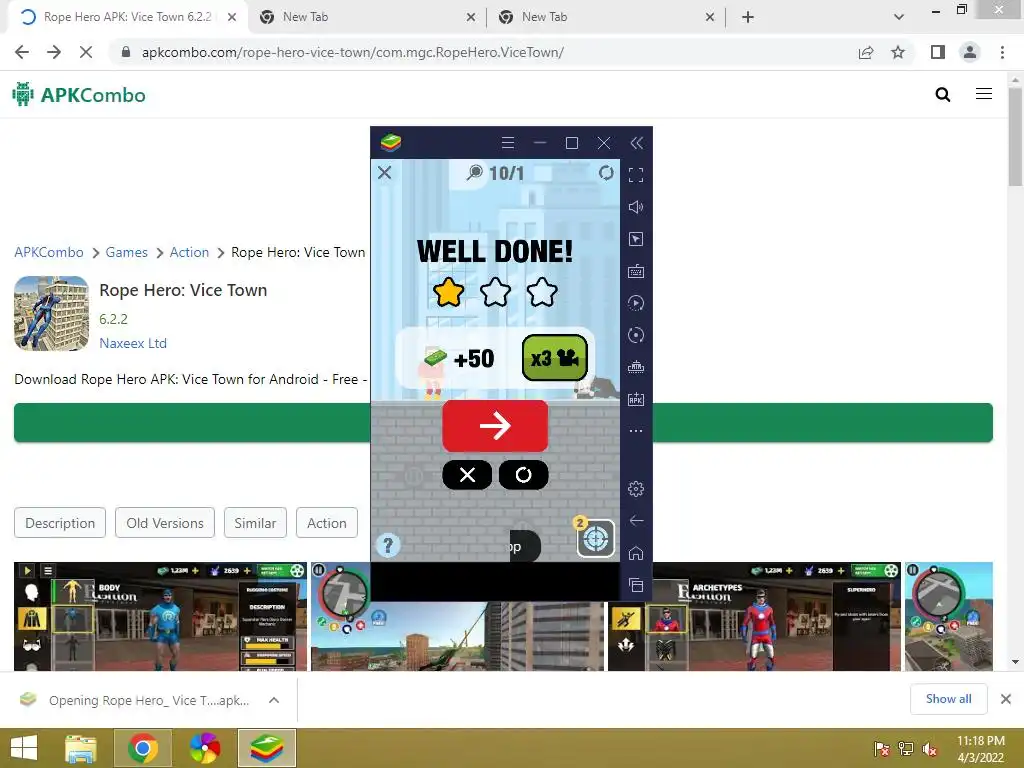Go back in Chrome
1024x768 pixels.
pos(22,52)
